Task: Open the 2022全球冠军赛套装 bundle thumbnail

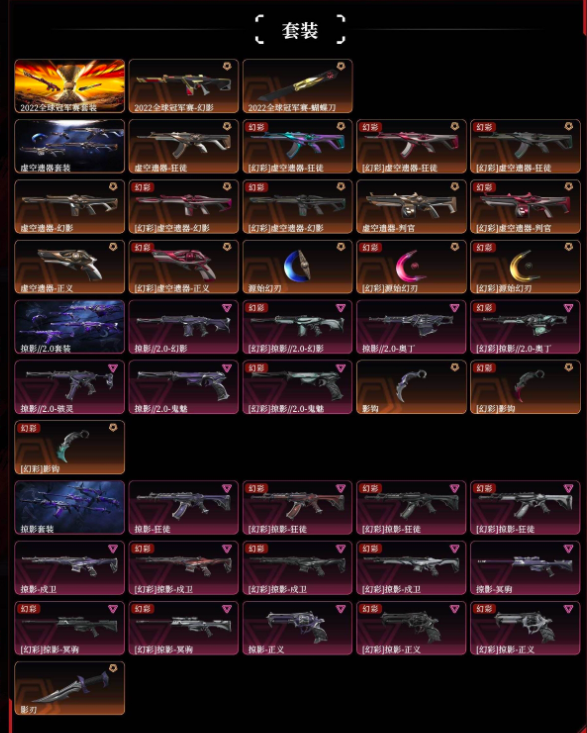Action: tap(70, 86)
